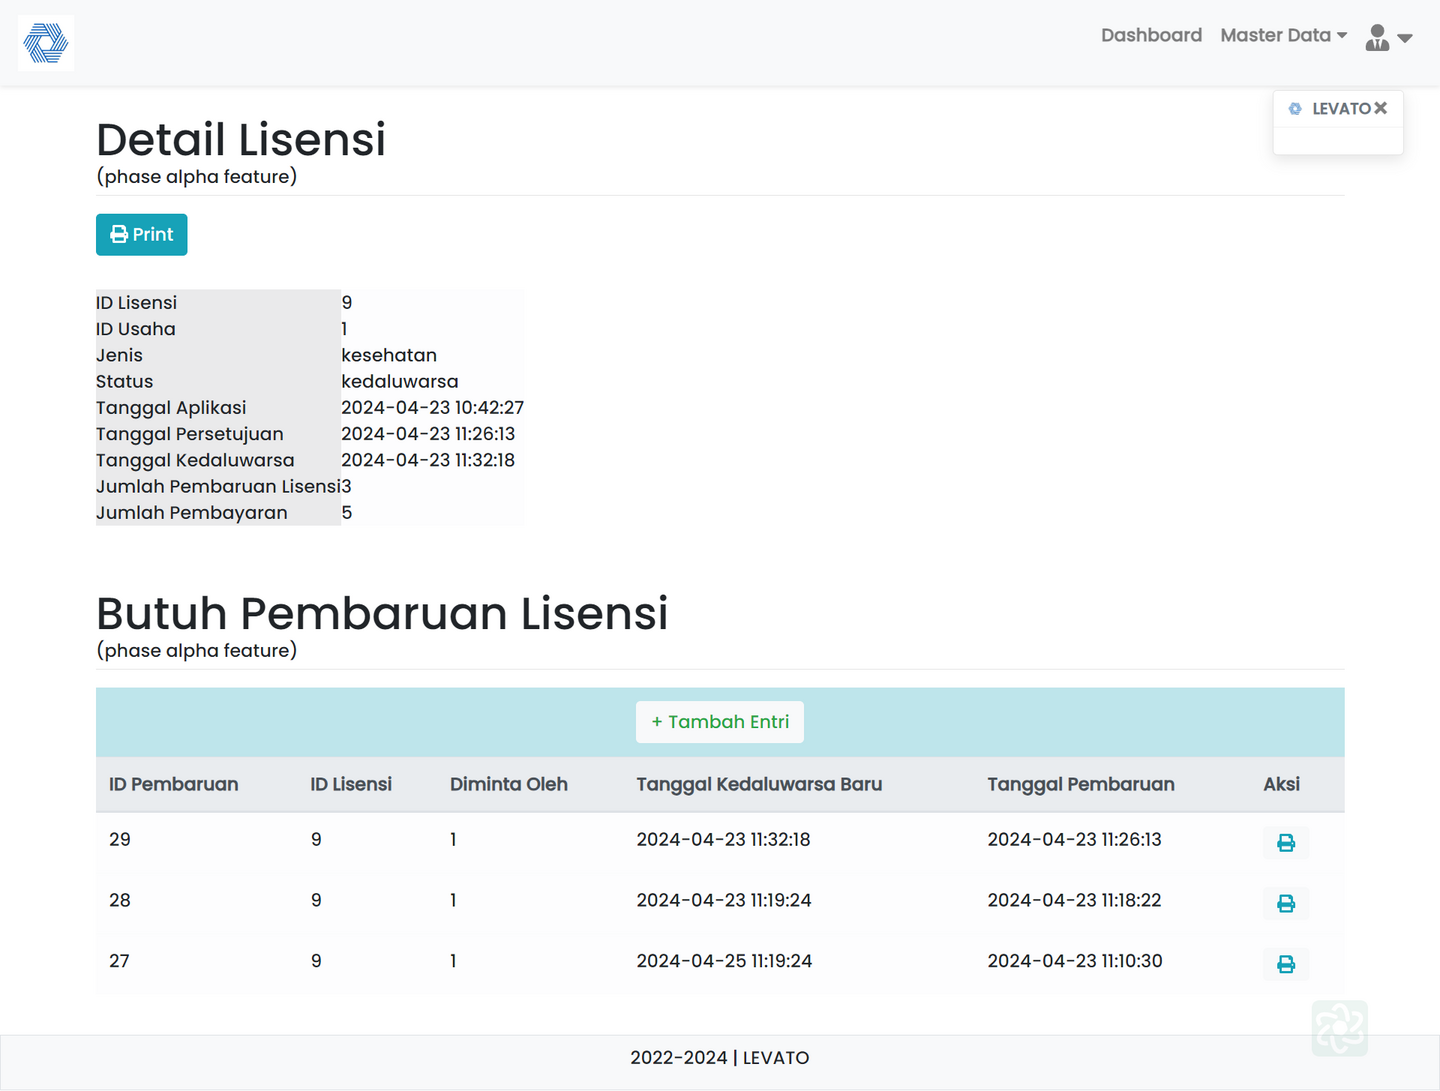
Task: Click the Diminta Oleh column header
Action: [x=508, y=784]
